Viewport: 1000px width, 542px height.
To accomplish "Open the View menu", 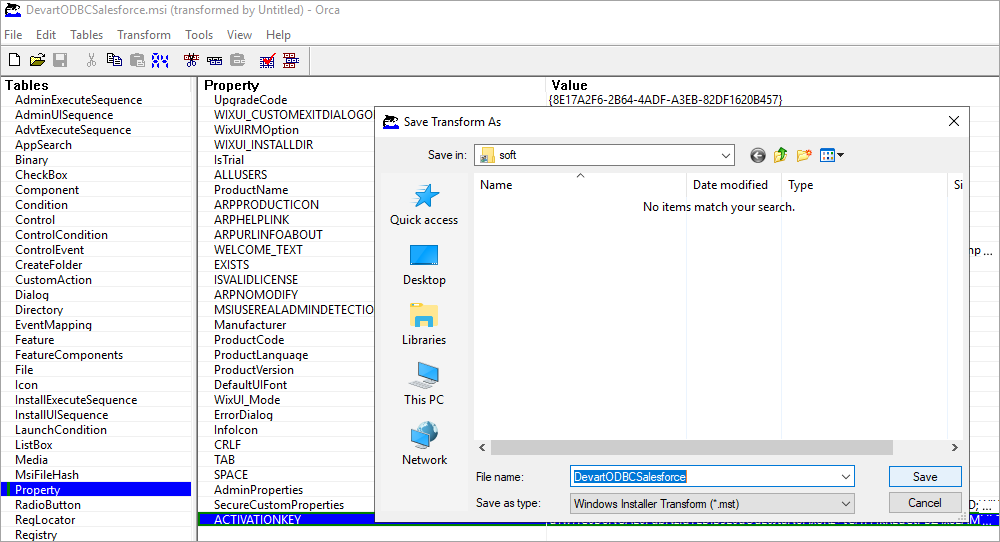I will pyautogui.click(x=239, y=34).
